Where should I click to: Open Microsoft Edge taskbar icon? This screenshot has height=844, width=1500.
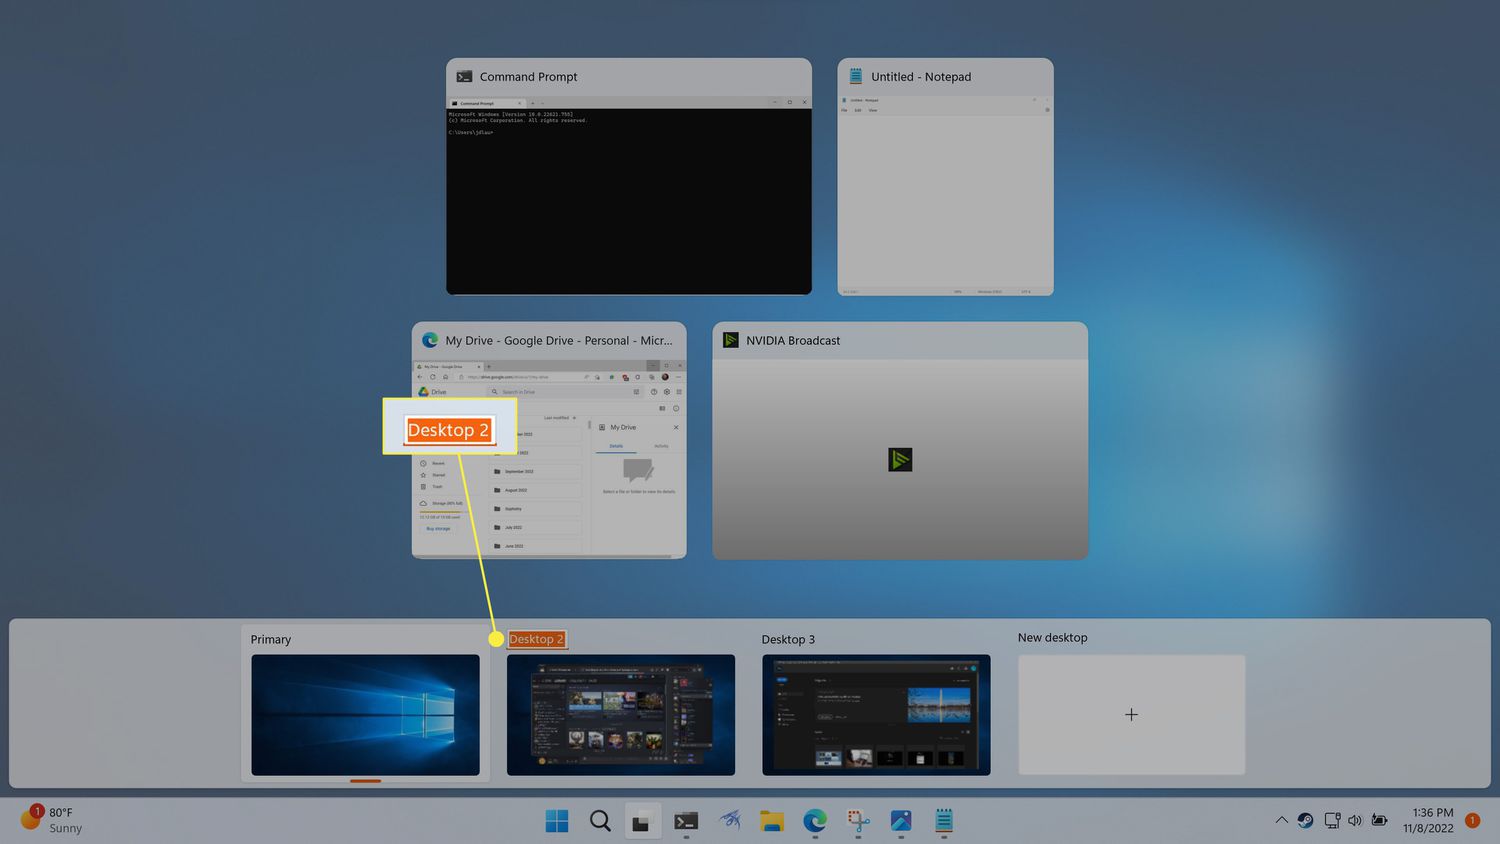pyautogui.click(x=815, y=821)
